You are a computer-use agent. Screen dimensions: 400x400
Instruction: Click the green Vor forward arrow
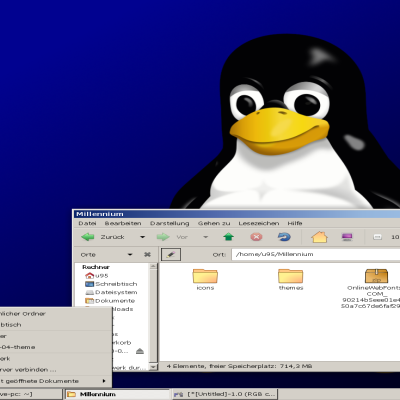pos(163,237)
